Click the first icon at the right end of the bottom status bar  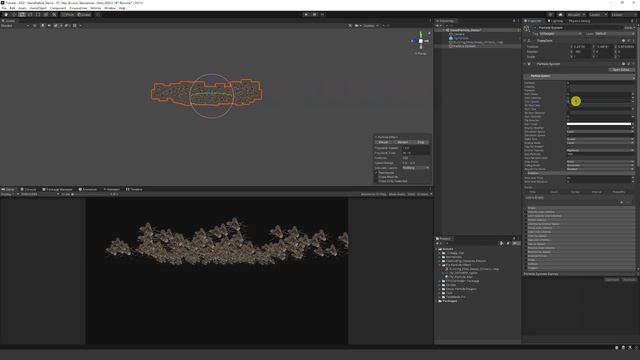click(616, 348)
